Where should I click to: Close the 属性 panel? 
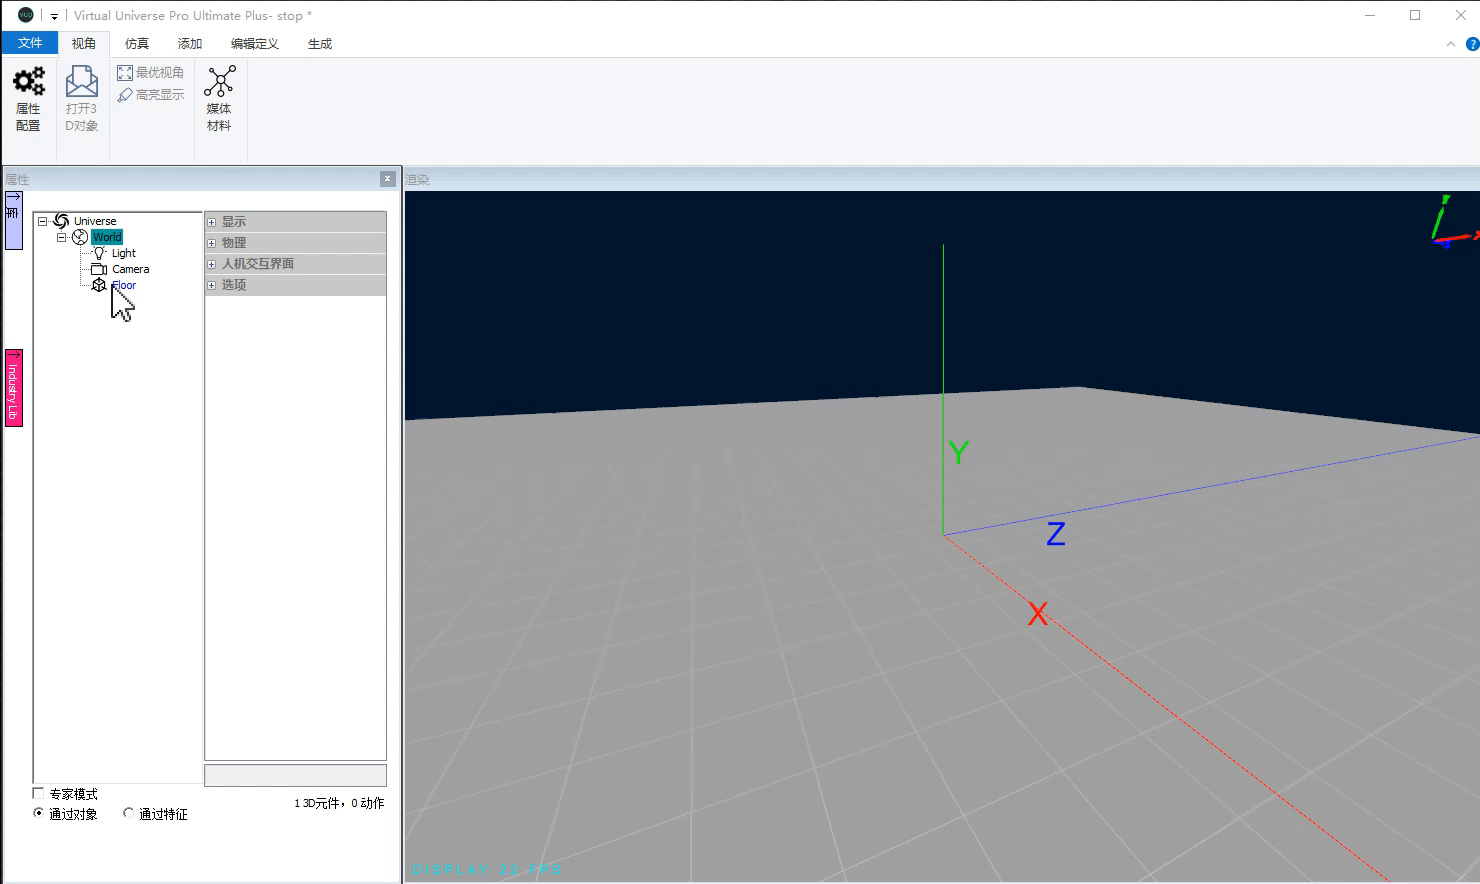[x=387, y=179]
